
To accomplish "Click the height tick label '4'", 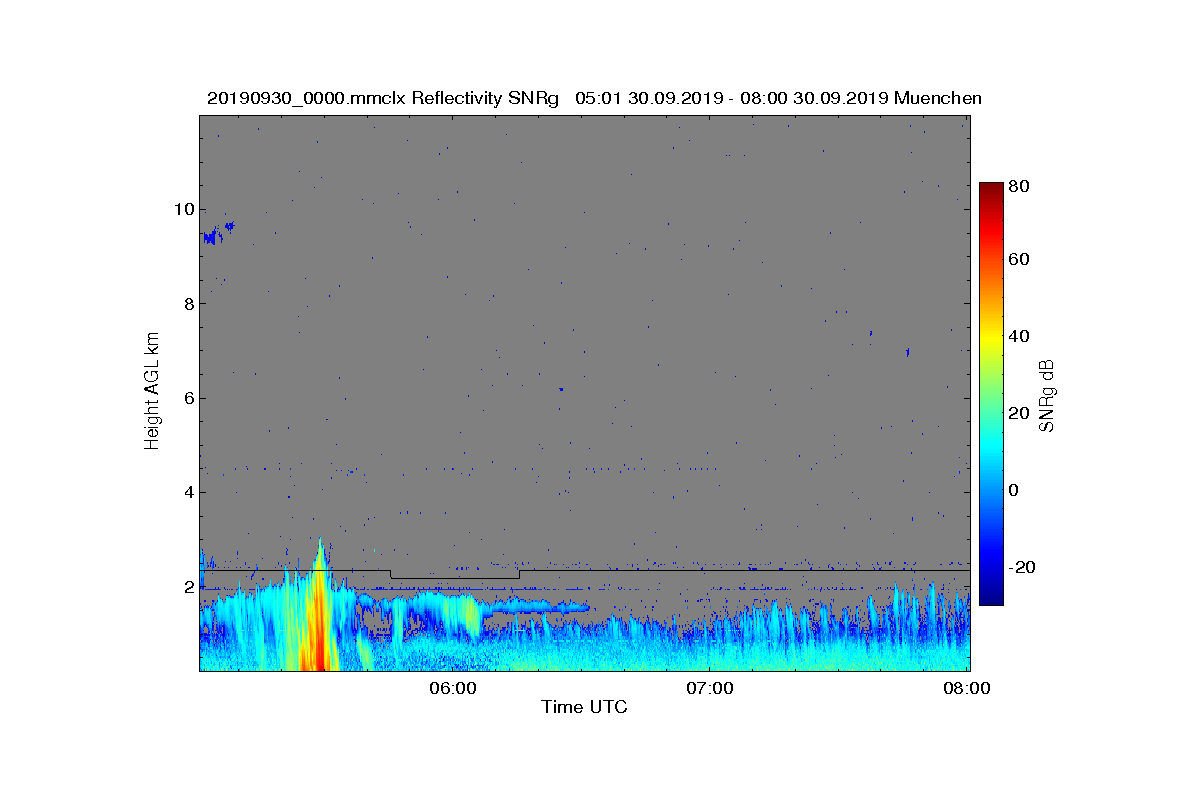I will point(187,492).
